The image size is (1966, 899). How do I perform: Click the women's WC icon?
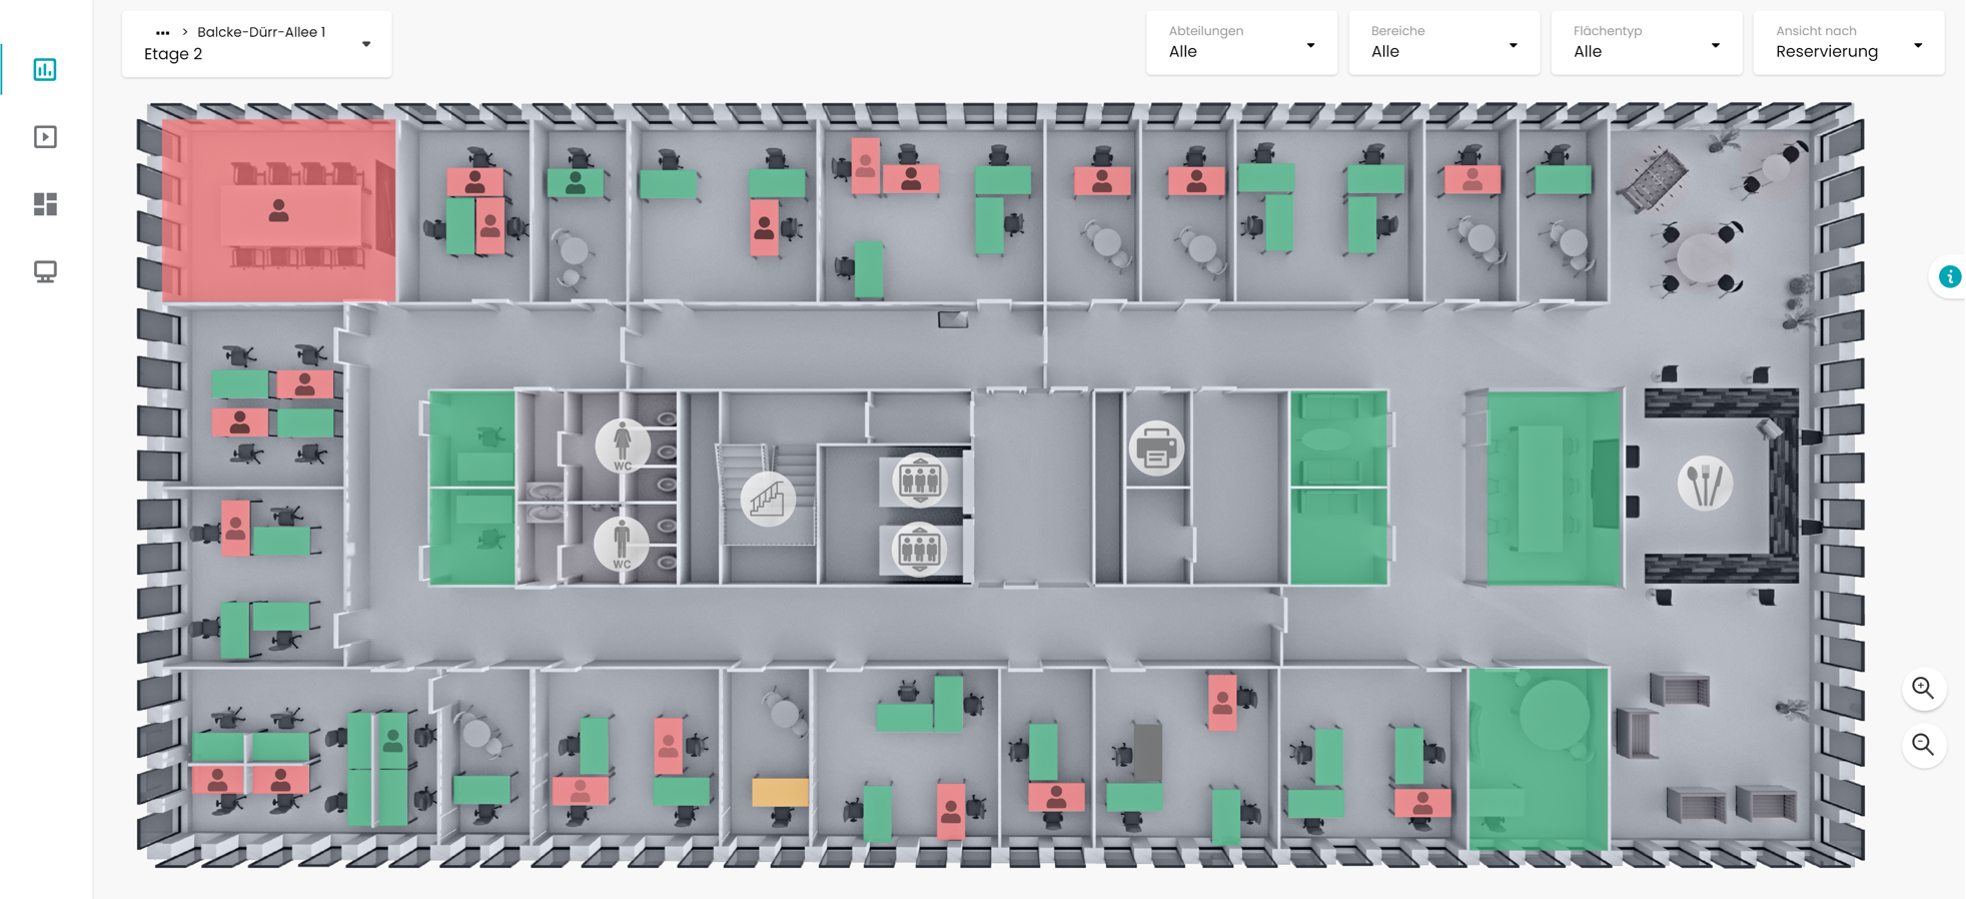point(622,445)
